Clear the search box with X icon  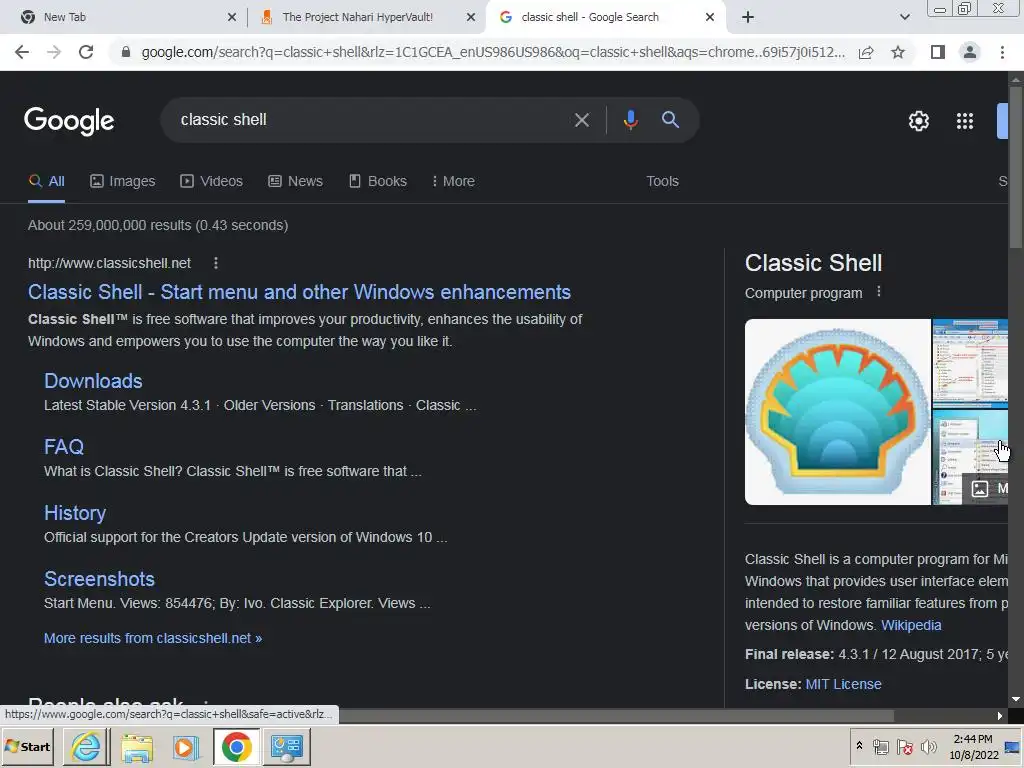point(581,120)
